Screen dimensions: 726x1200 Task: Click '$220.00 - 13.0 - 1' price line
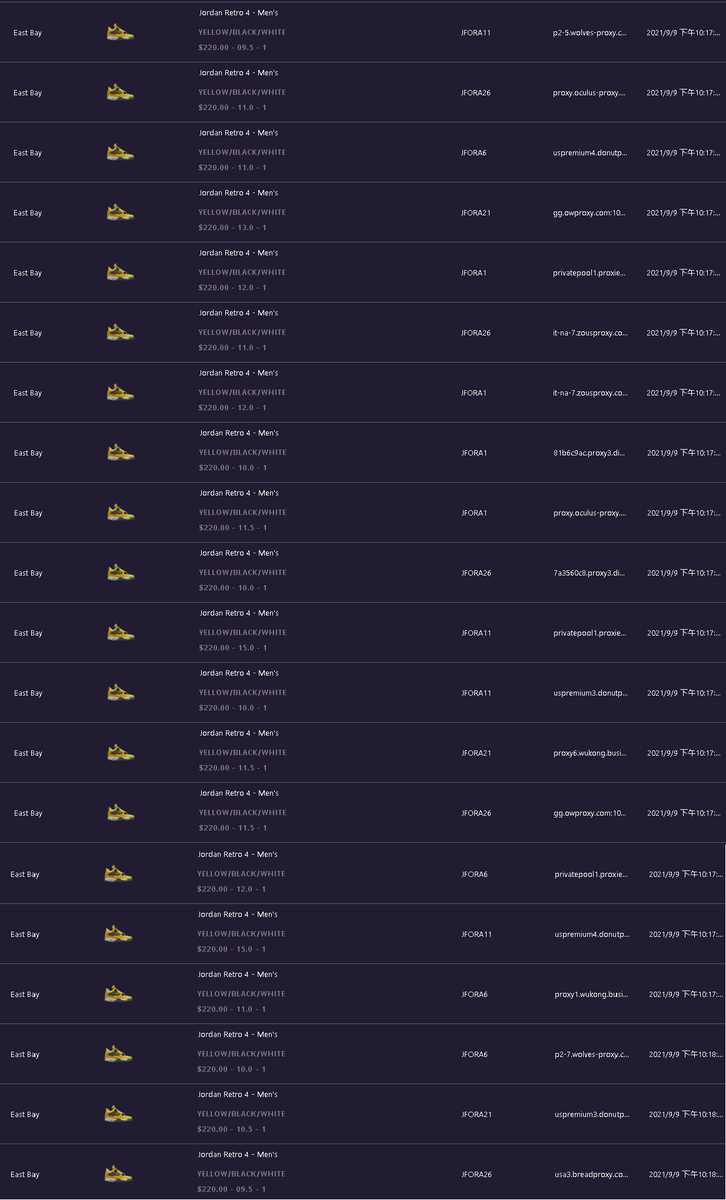[x=232, y=227]
